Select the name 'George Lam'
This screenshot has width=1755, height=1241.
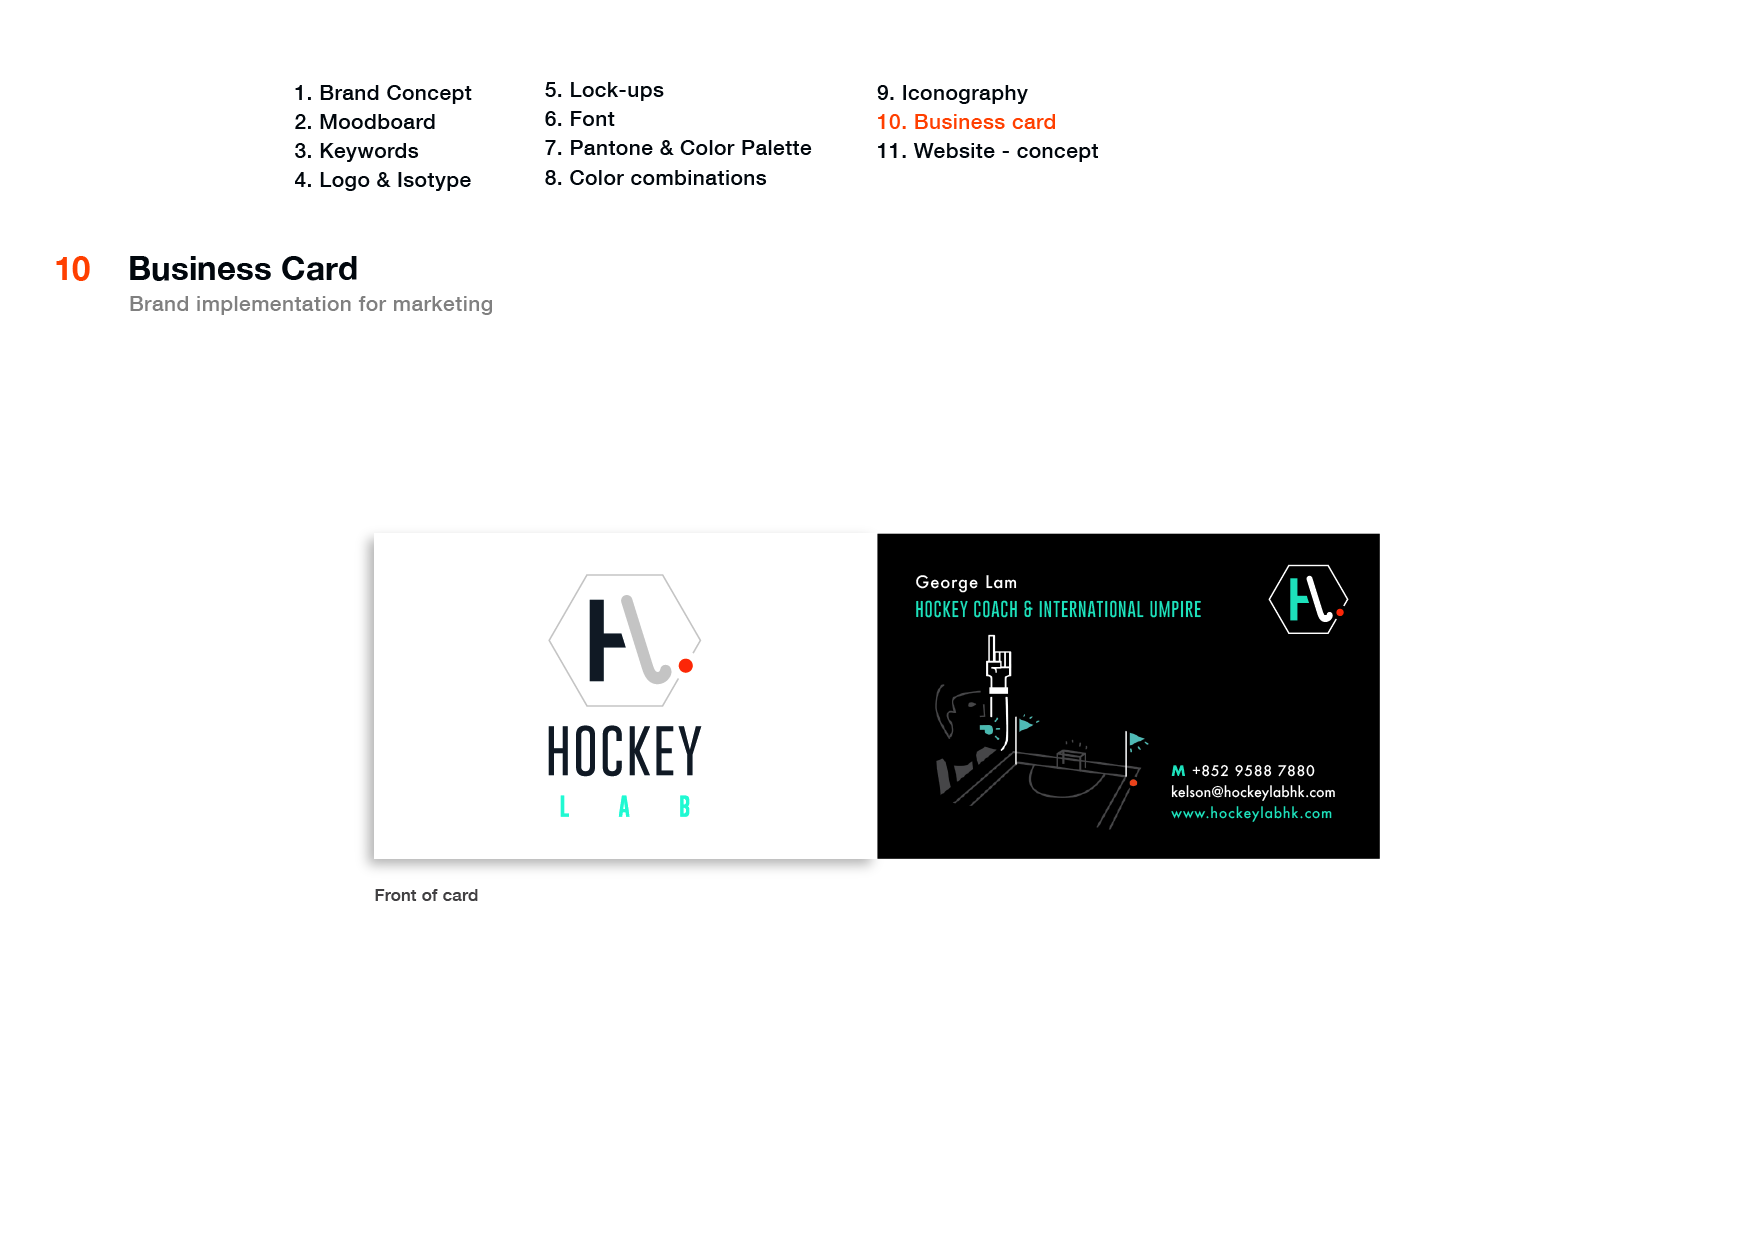[x=966, y=583]
